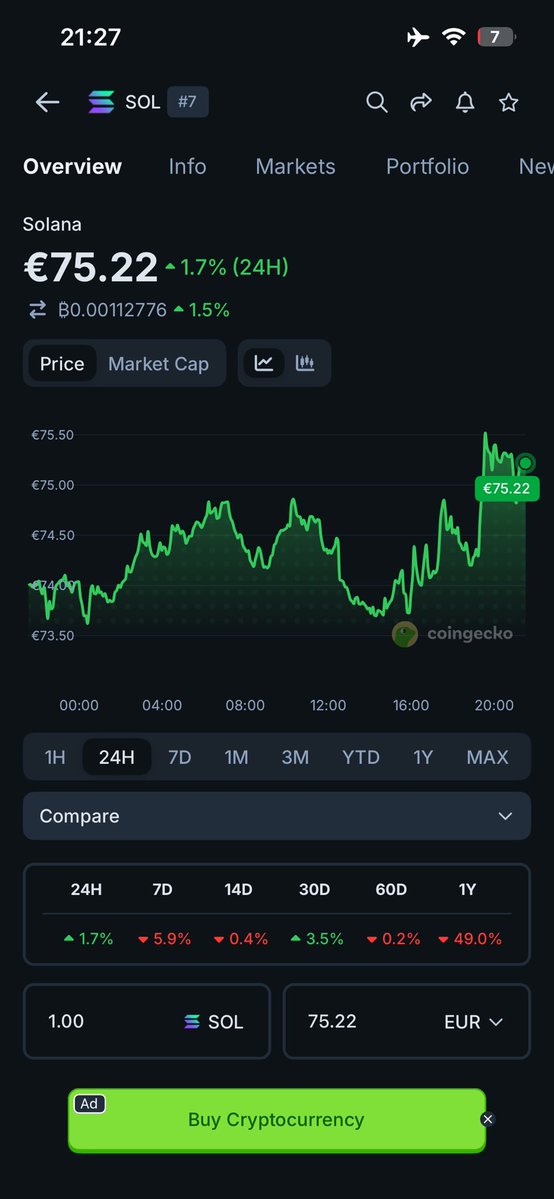Tap the 24H 1.7% table value
The height and width of the screenshot is (1199, 554).
click(88, 939)
